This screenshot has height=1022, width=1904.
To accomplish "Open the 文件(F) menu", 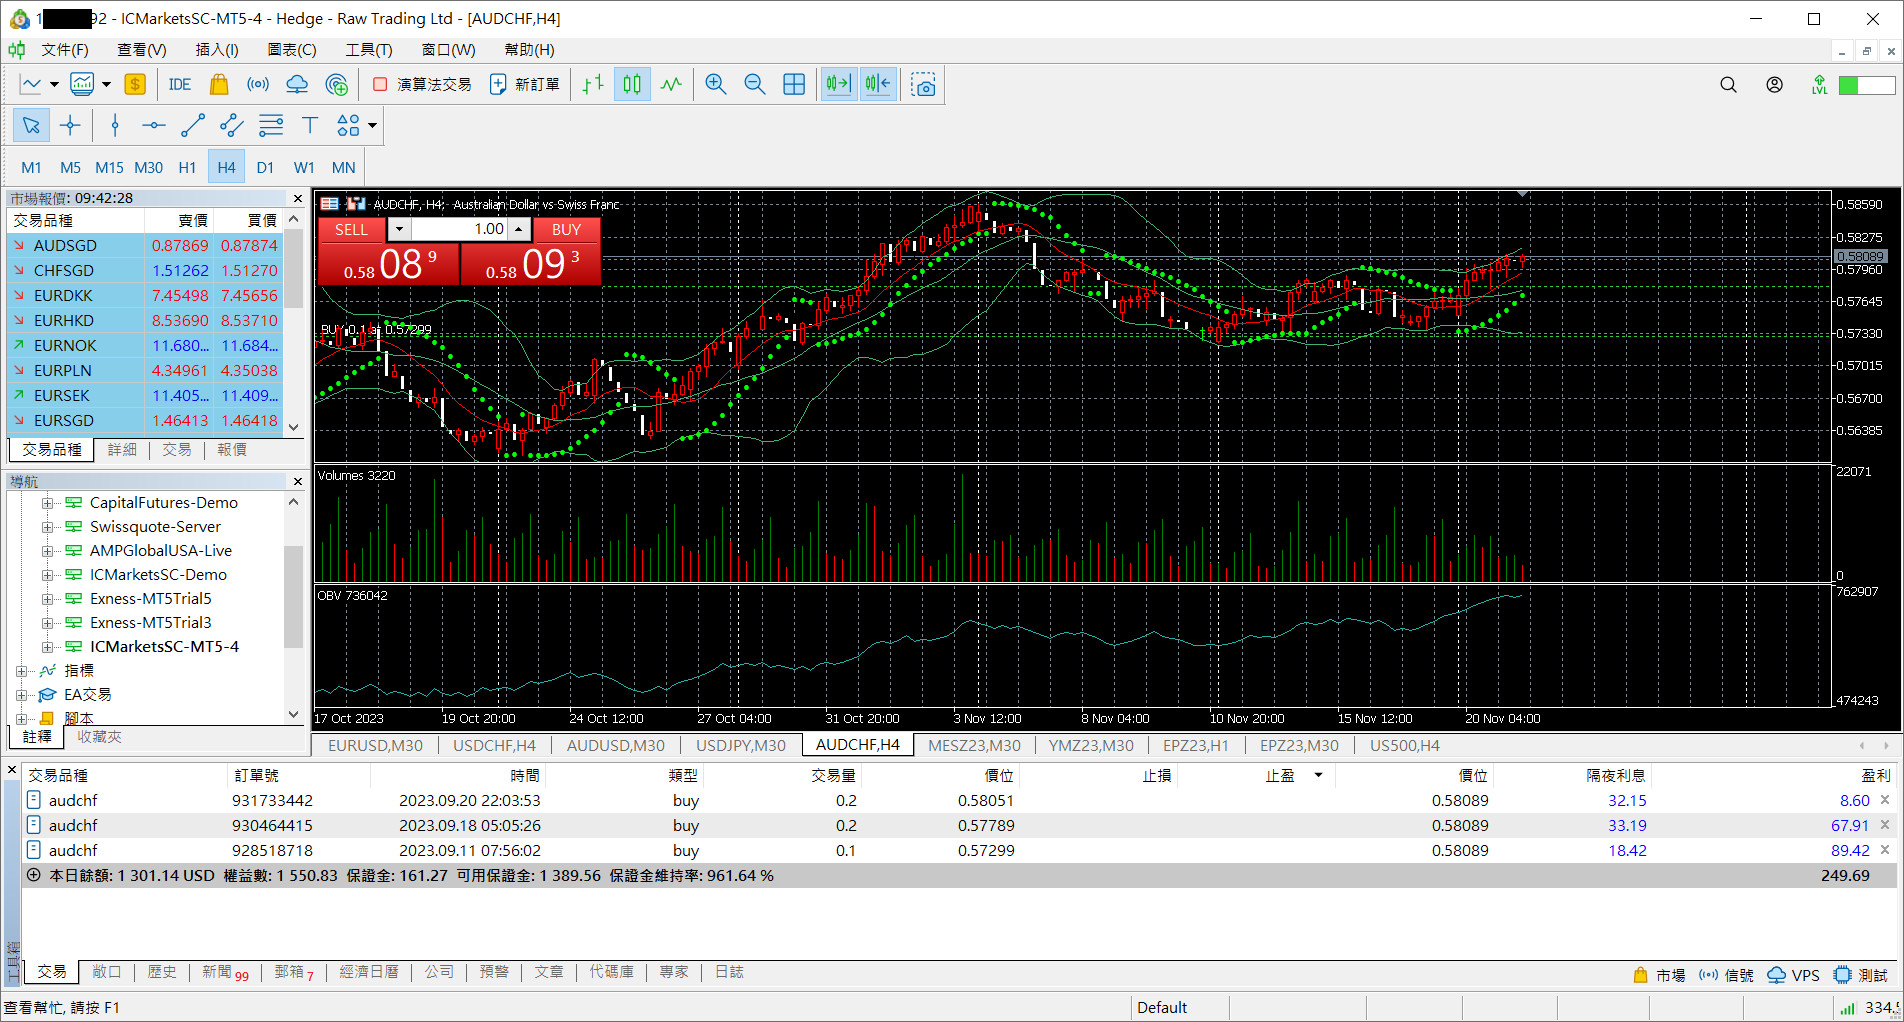I will point(64,50).
